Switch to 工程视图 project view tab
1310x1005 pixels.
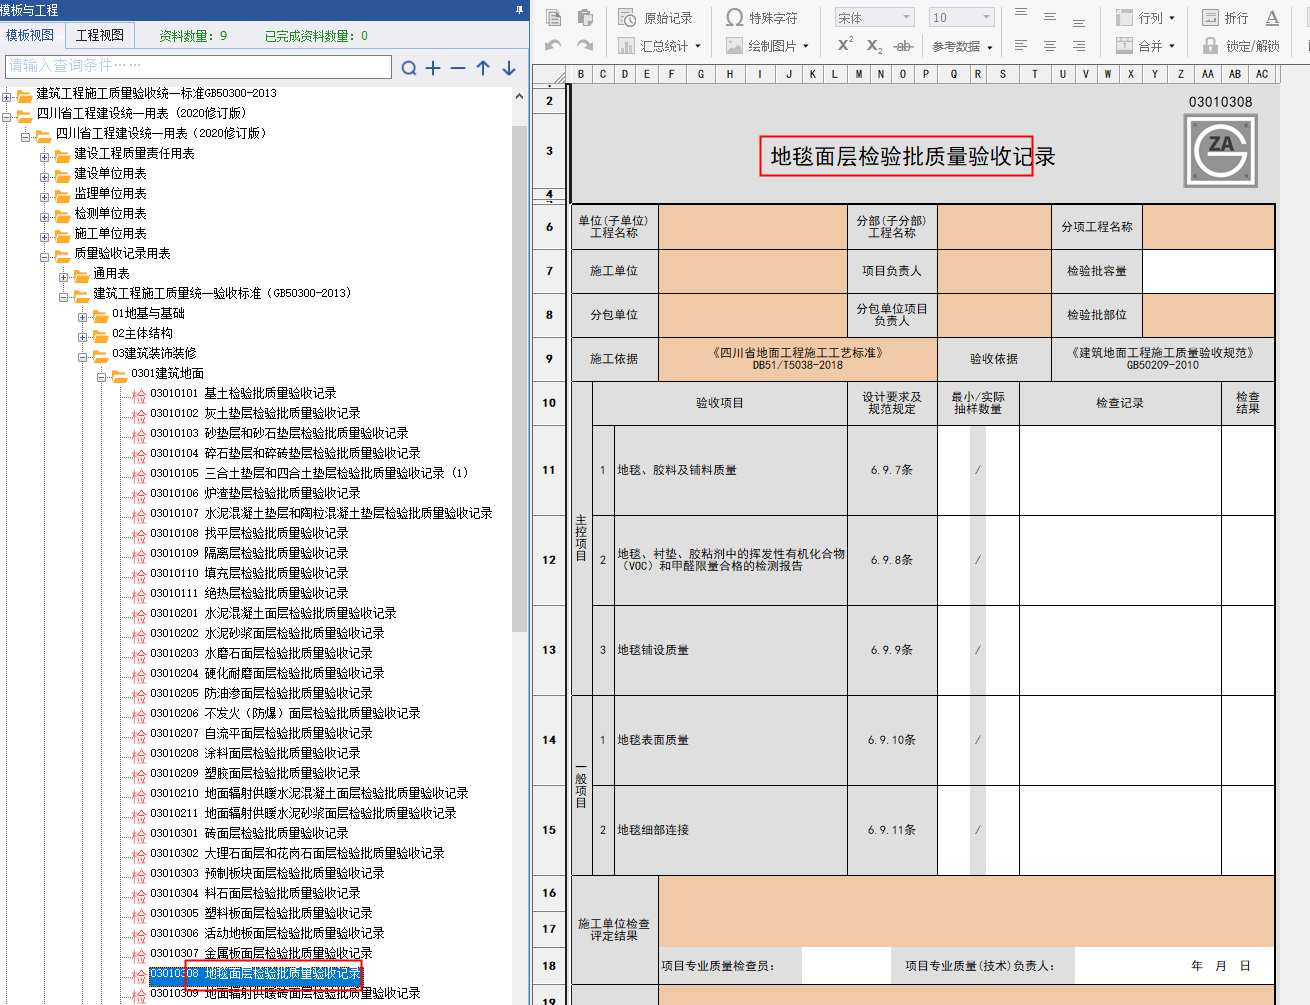coord(100,35)
